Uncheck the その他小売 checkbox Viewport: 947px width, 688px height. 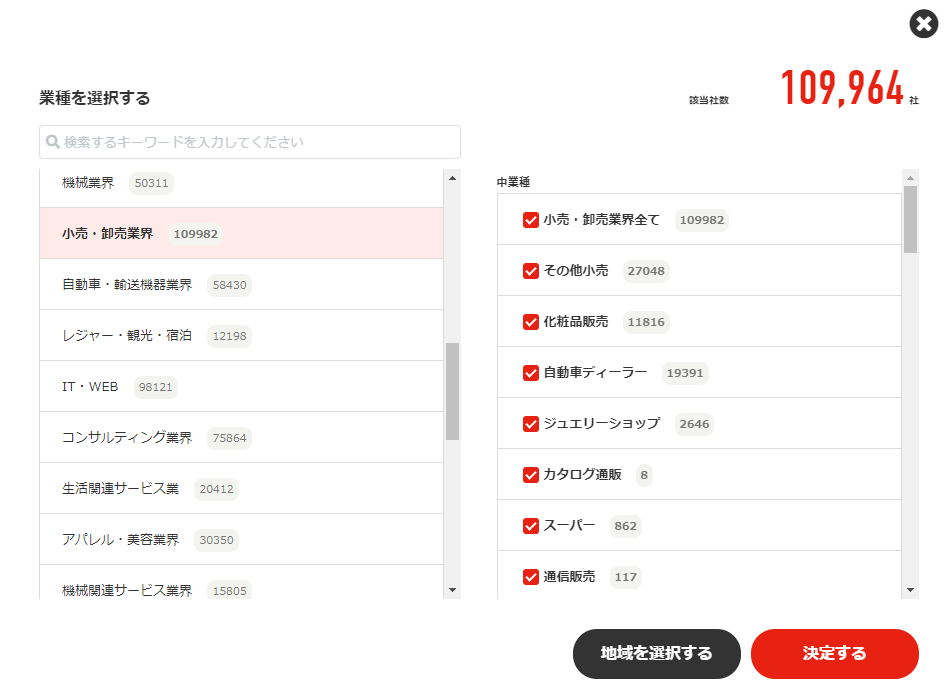[531, 271]
